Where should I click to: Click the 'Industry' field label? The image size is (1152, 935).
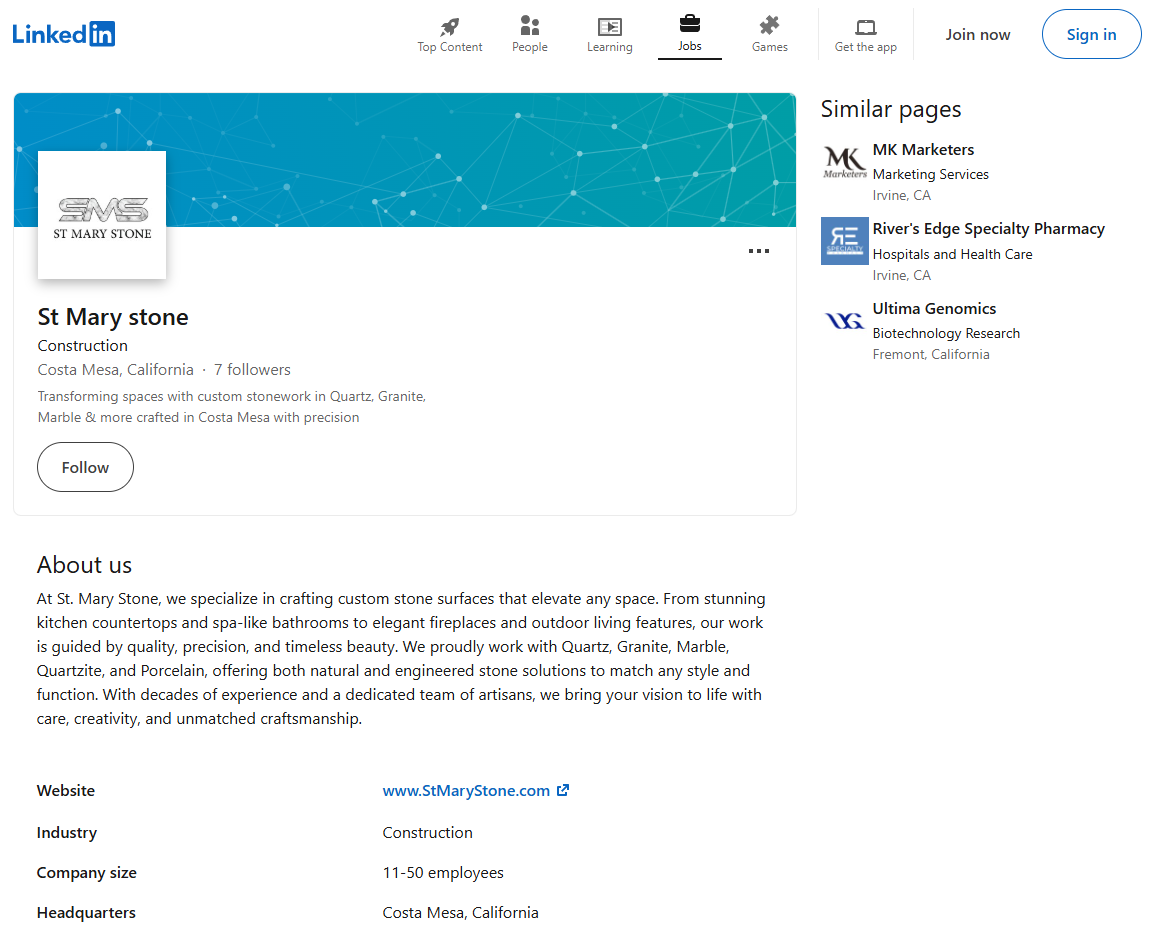[x=67, y=832]
